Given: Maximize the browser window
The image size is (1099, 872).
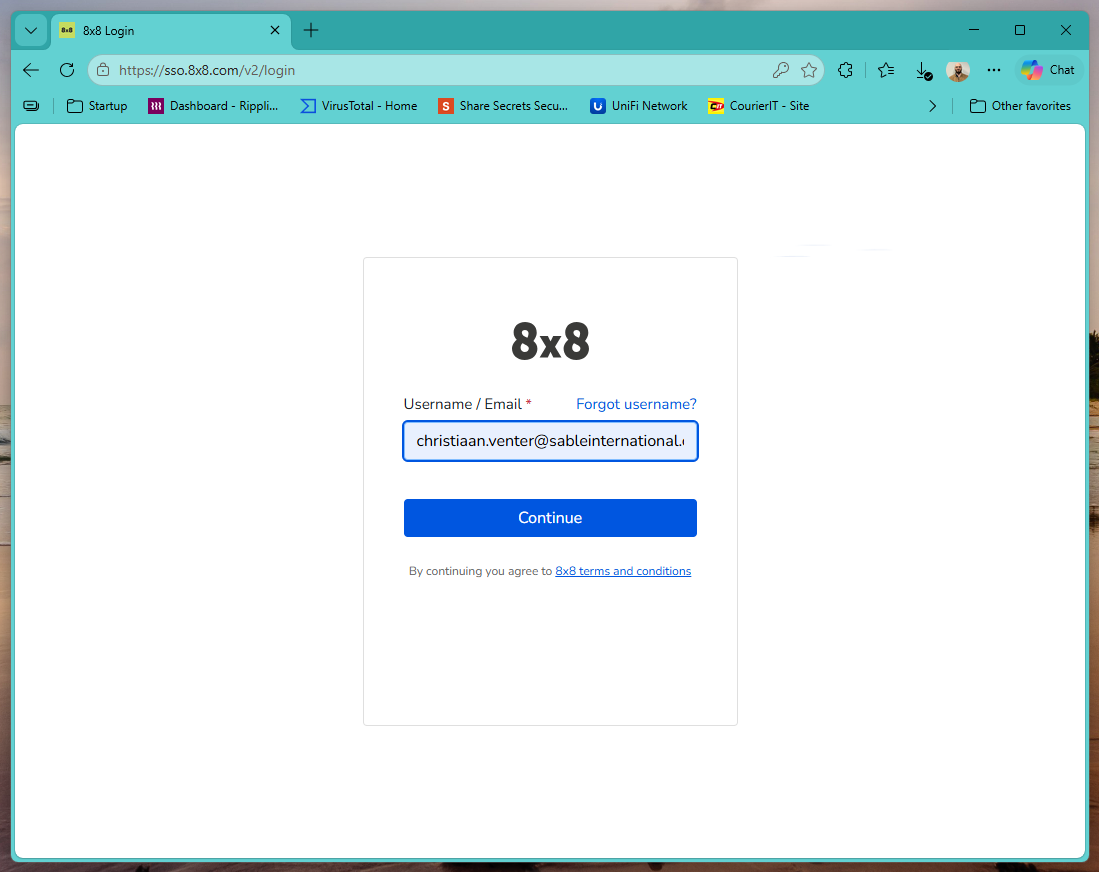Looking at the screenshot, I should click(1020, 30).
